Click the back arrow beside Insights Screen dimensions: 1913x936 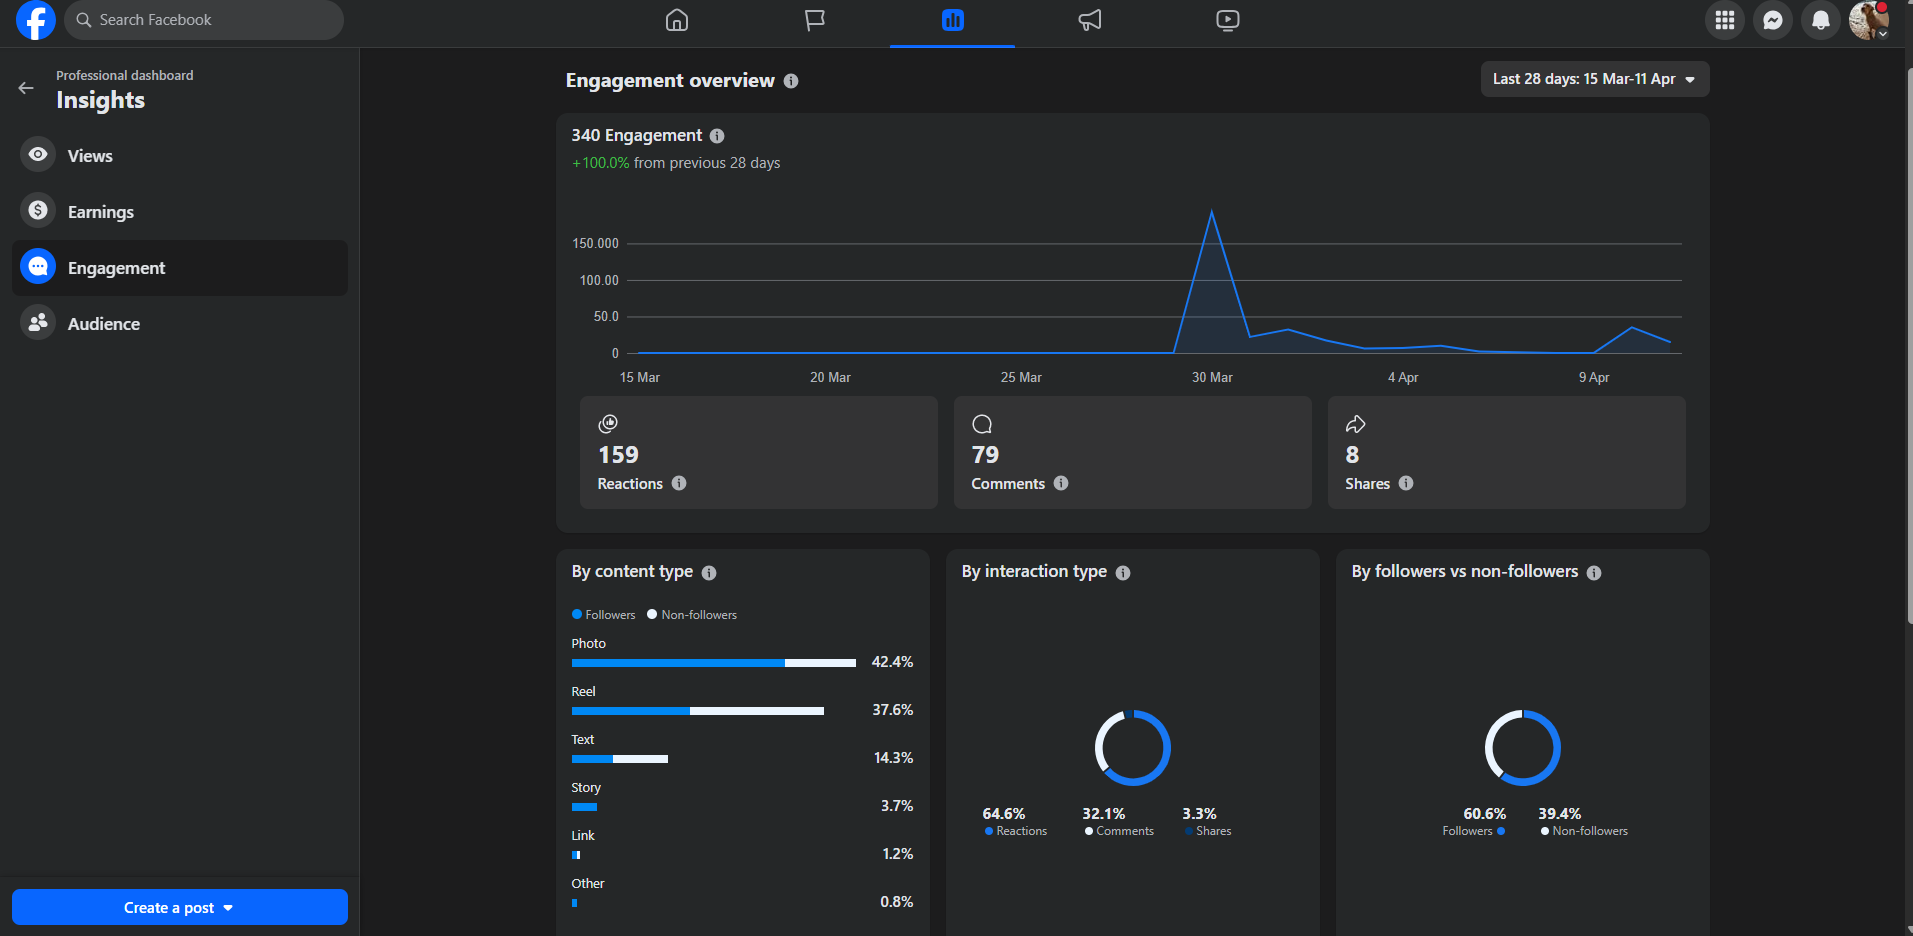pos(26,88)
